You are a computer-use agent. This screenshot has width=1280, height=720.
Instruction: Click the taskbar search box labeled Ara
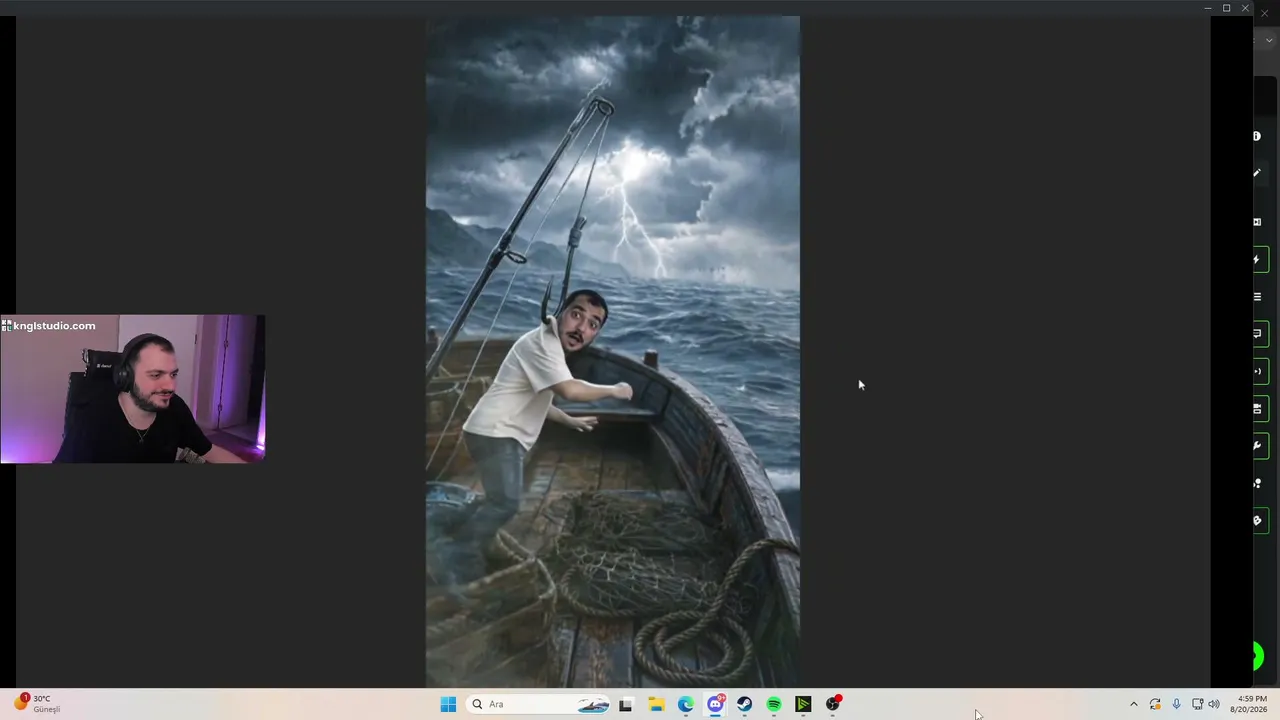click(x=539, y=704)
